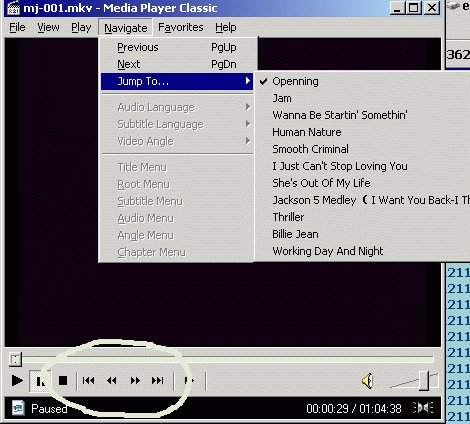The width and height of the screenshot is (470, 424).
Task: Click the rewind (decrease speed) button
Action: pos(112,380)
